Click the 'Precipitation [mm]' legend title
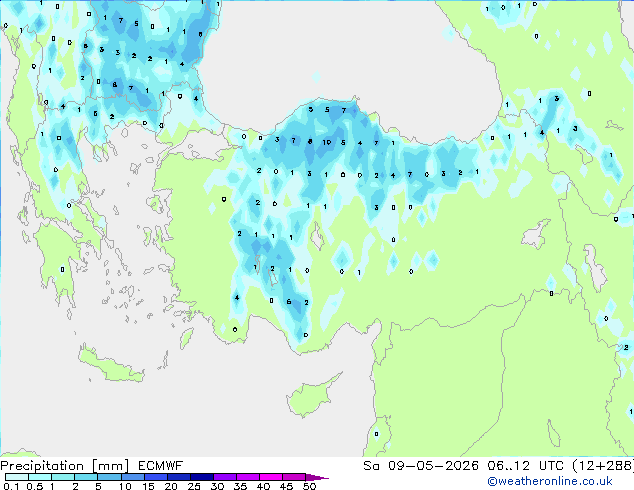Screen dimensions: 634x490 (65, 466)
